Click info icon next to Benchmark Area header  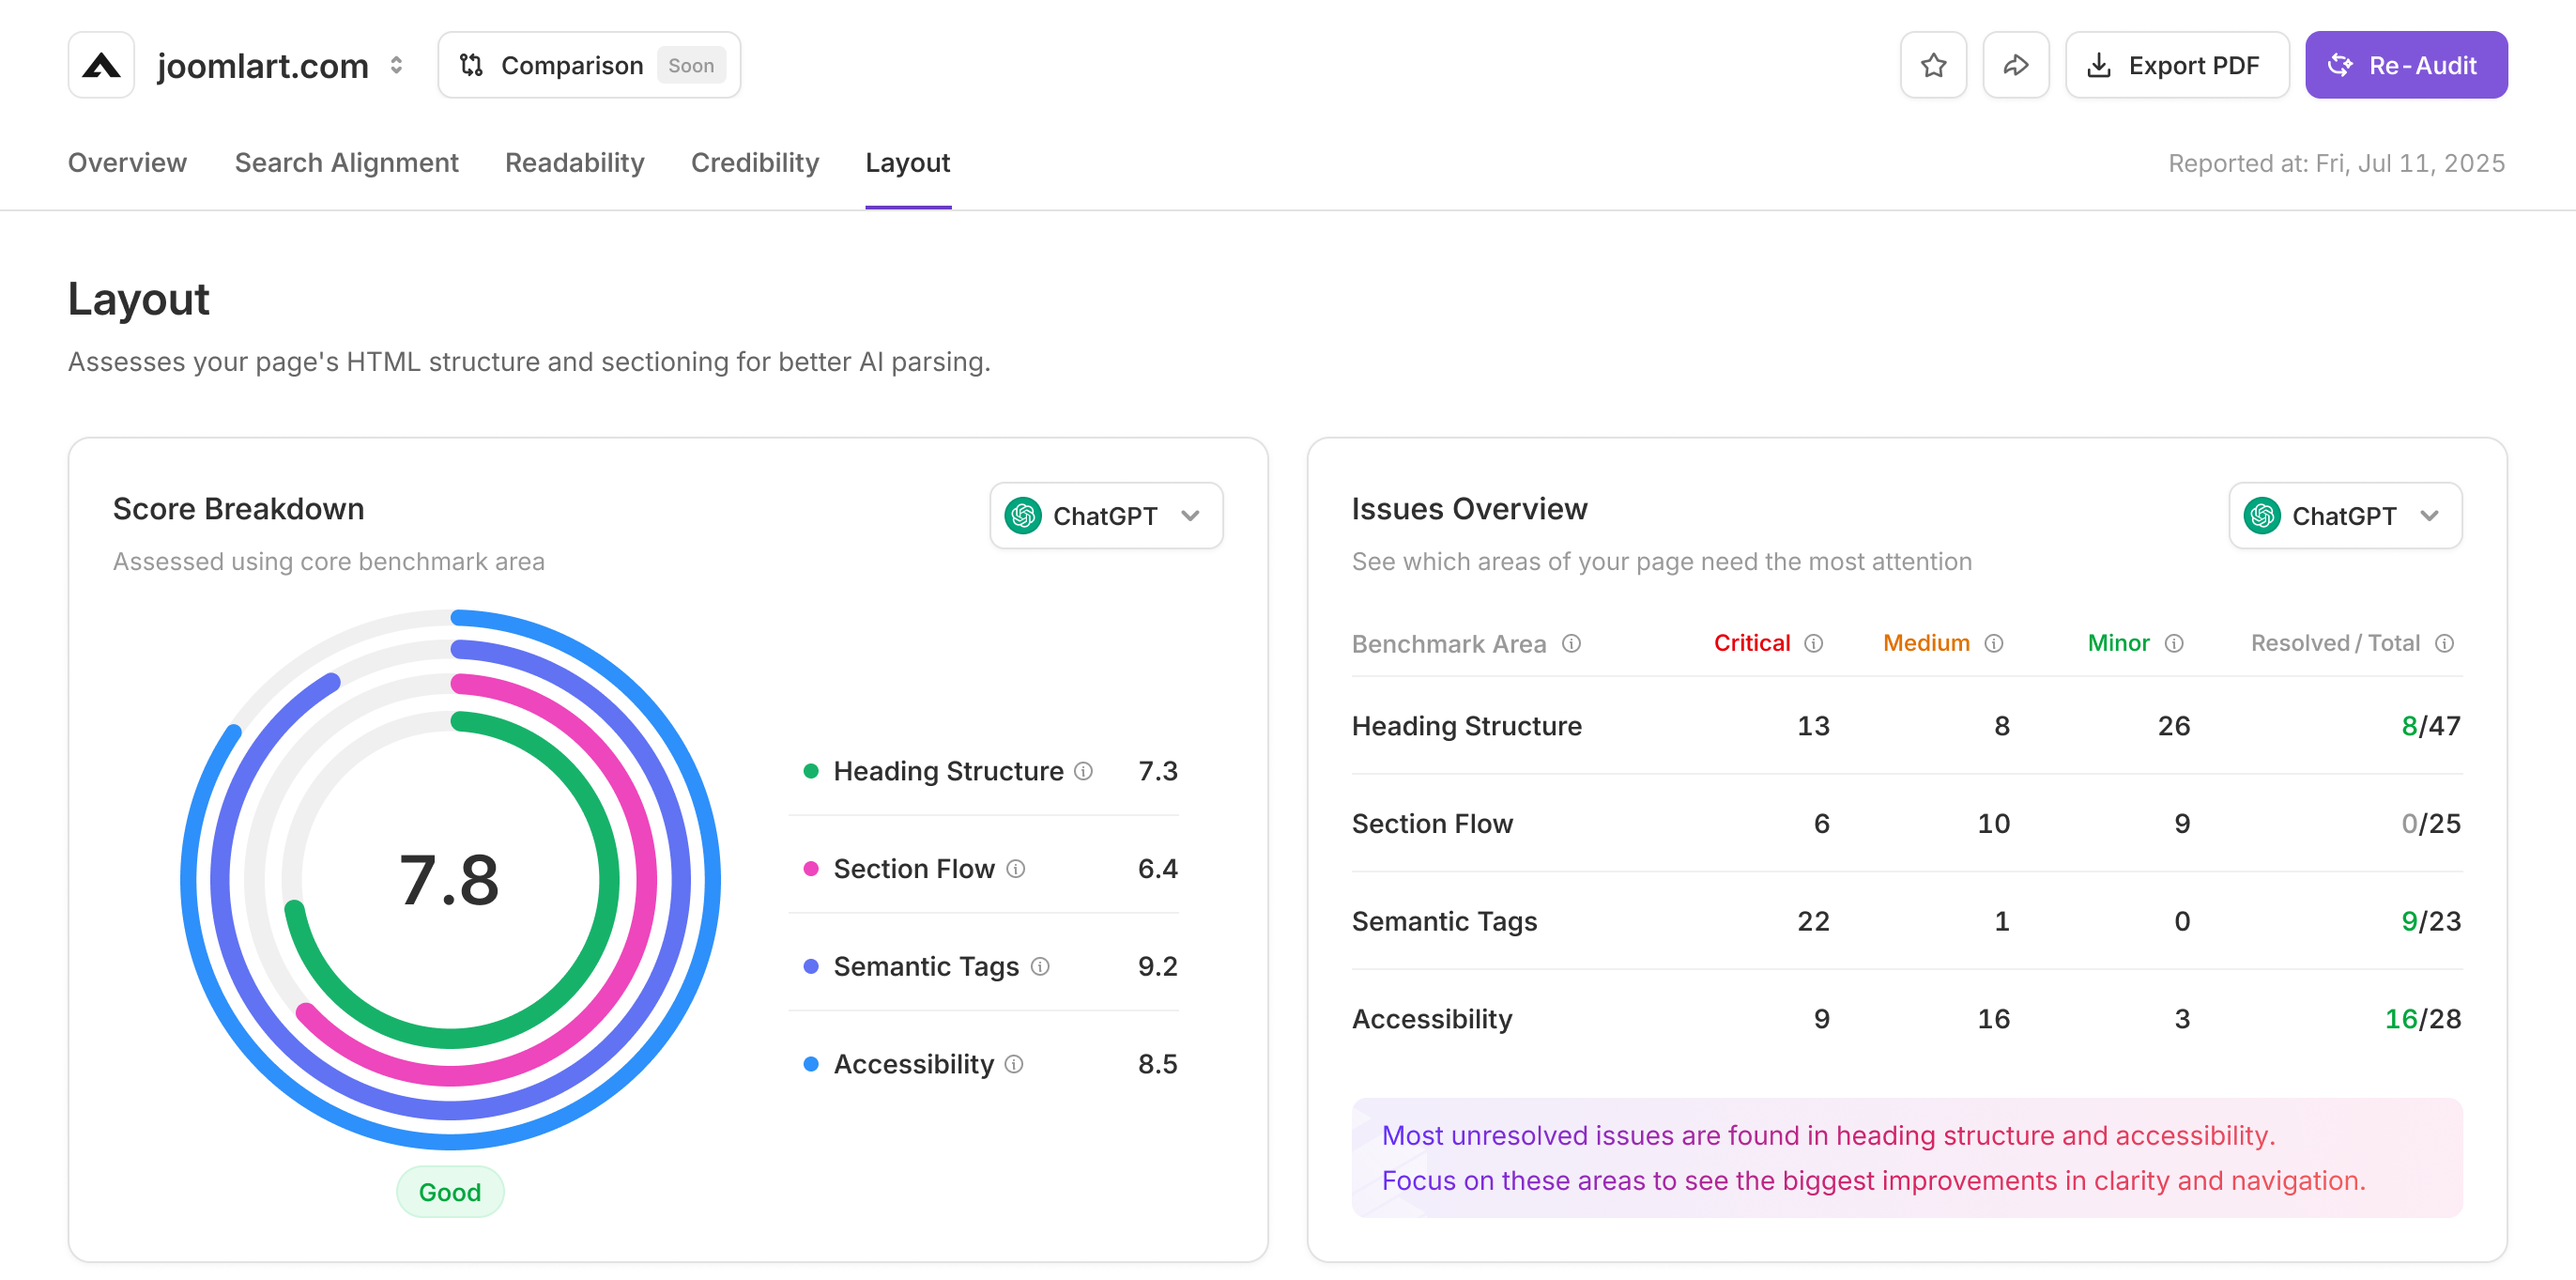pos(1571,643)
